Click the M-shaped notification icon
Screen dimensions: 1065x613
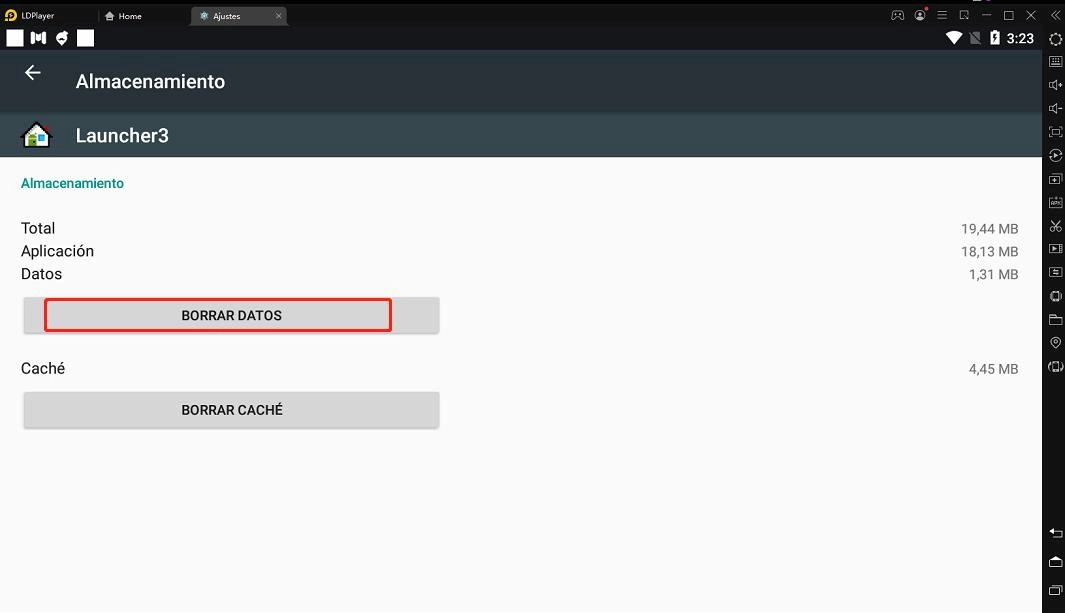(x=39, y=38)
